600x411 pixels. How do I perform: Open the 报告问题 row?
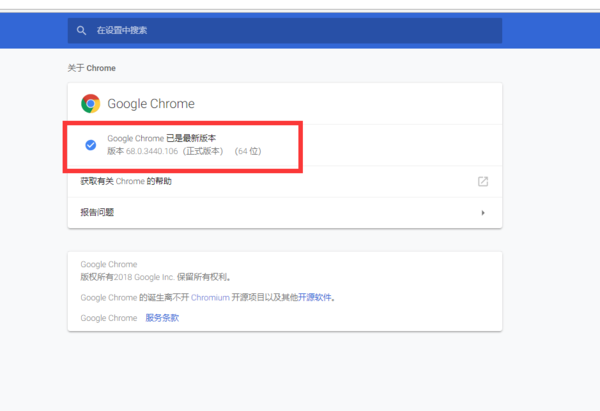(x=285, y=213)
